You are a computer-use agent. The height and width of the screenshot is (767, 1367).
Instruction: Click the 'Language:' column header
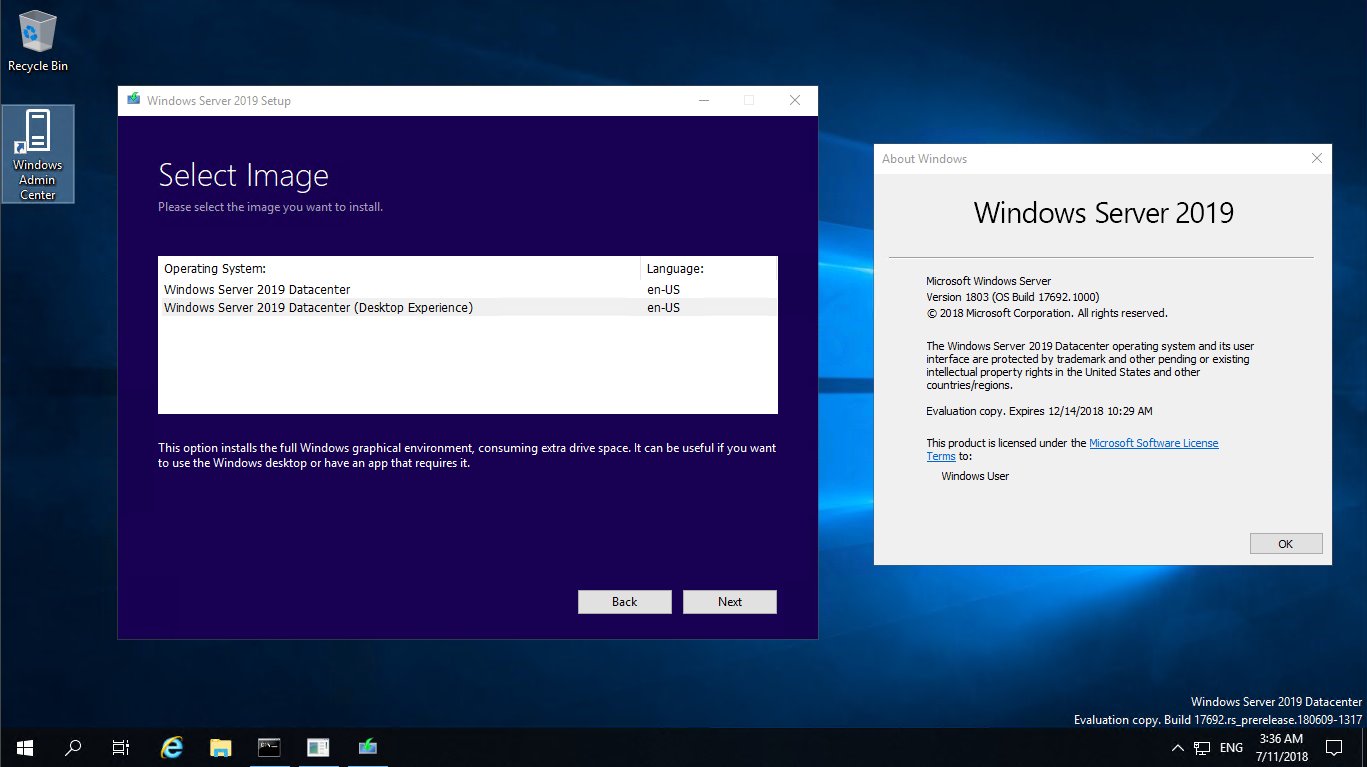(x=708, y=268)
